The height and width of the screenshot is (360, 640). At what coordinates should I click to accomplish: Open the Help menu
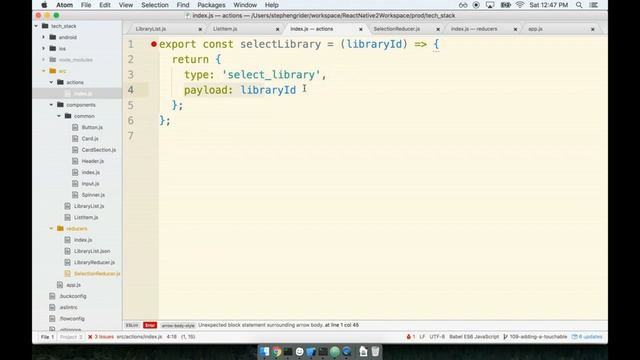point(271,5)
